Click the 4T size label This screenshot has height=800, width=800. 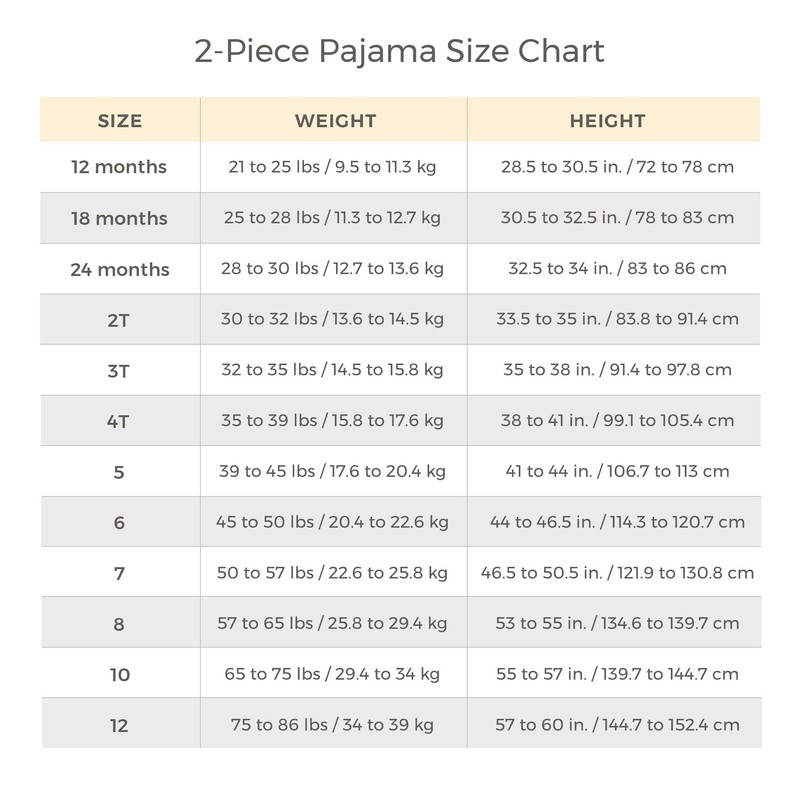click(x=120, y=422)
